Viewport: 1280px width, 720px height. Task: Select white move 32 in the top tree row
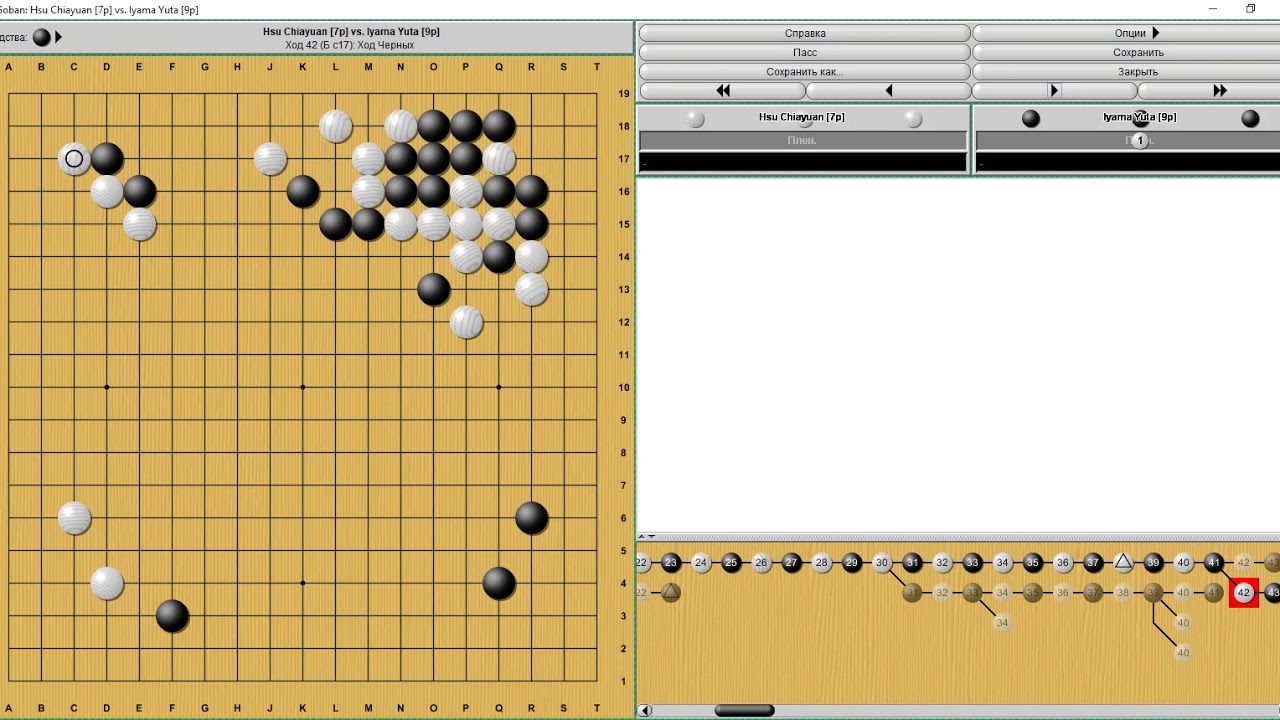click(x=942, y=563)
